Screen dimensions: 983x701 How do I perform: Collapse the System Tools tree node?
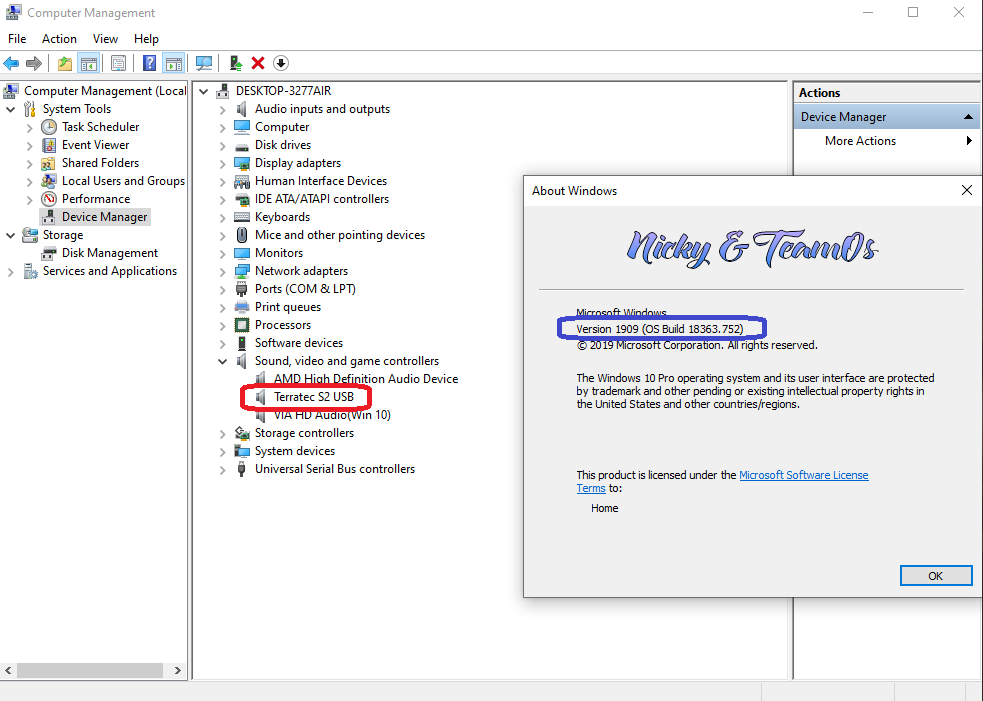point(11,110)
